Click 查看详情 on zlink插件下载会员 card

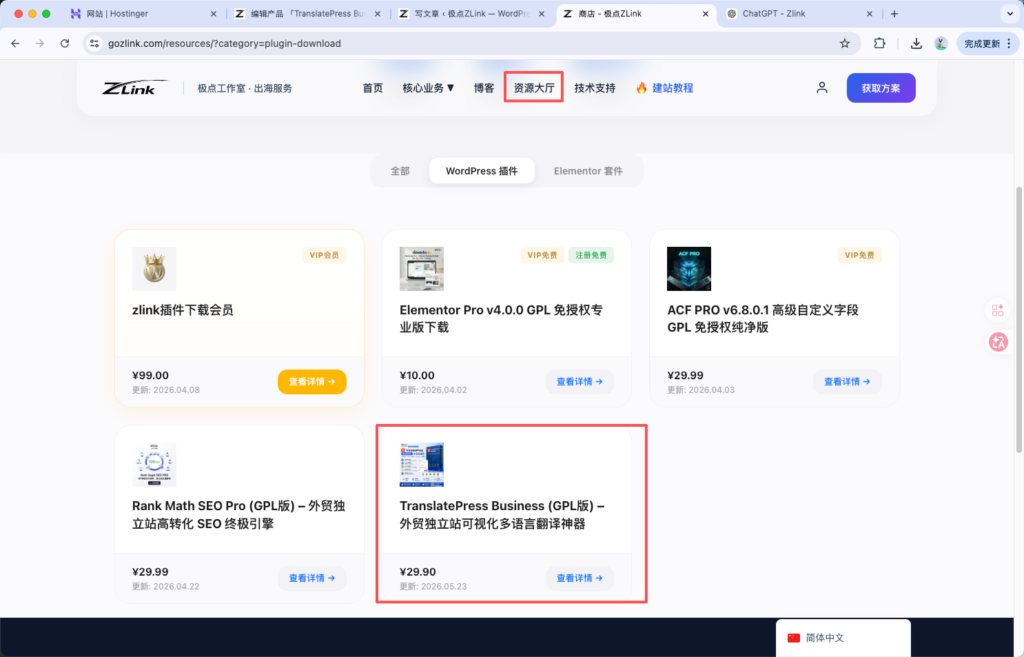(x=312, y=381)
